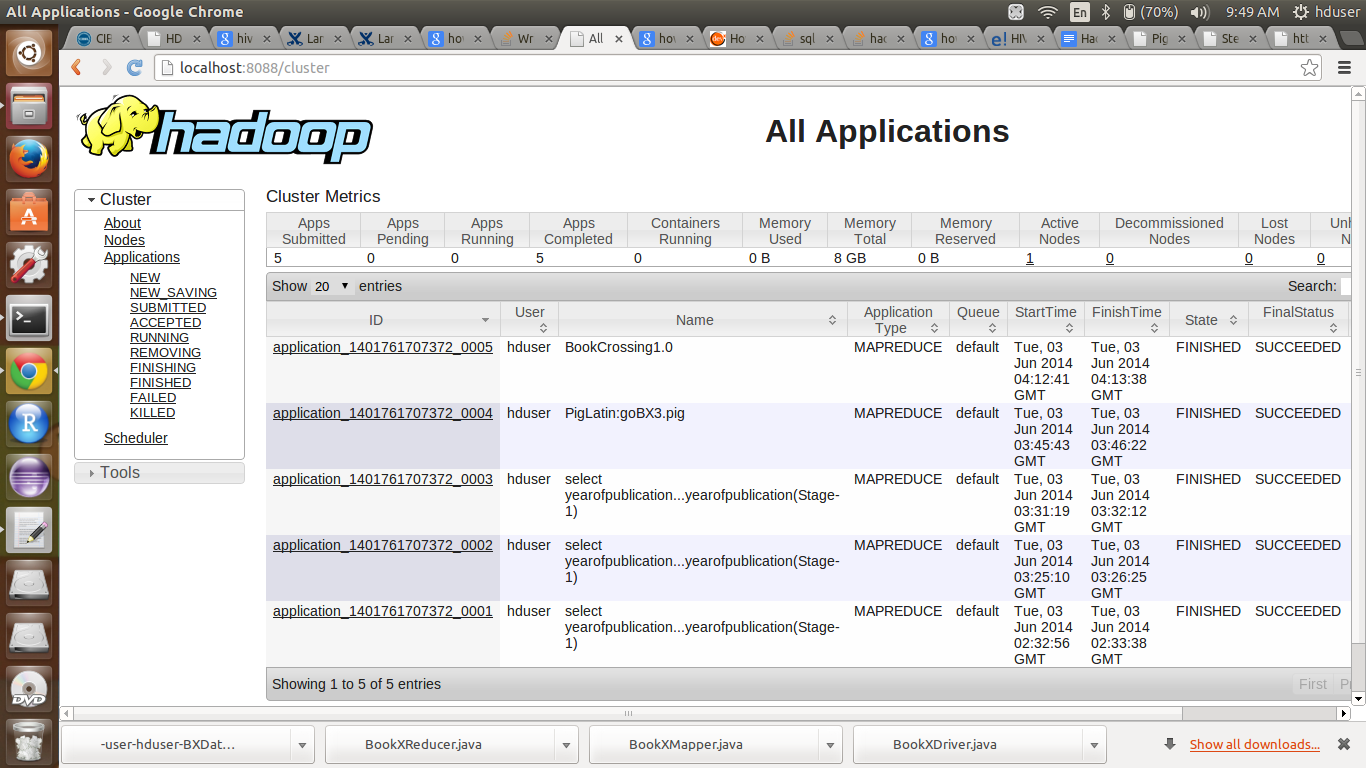The width and height of the screenshot is (1366, 768).
Task: Open the Chrome hamburger menu
Action: pyautogui.click(x=1345, y=68)
